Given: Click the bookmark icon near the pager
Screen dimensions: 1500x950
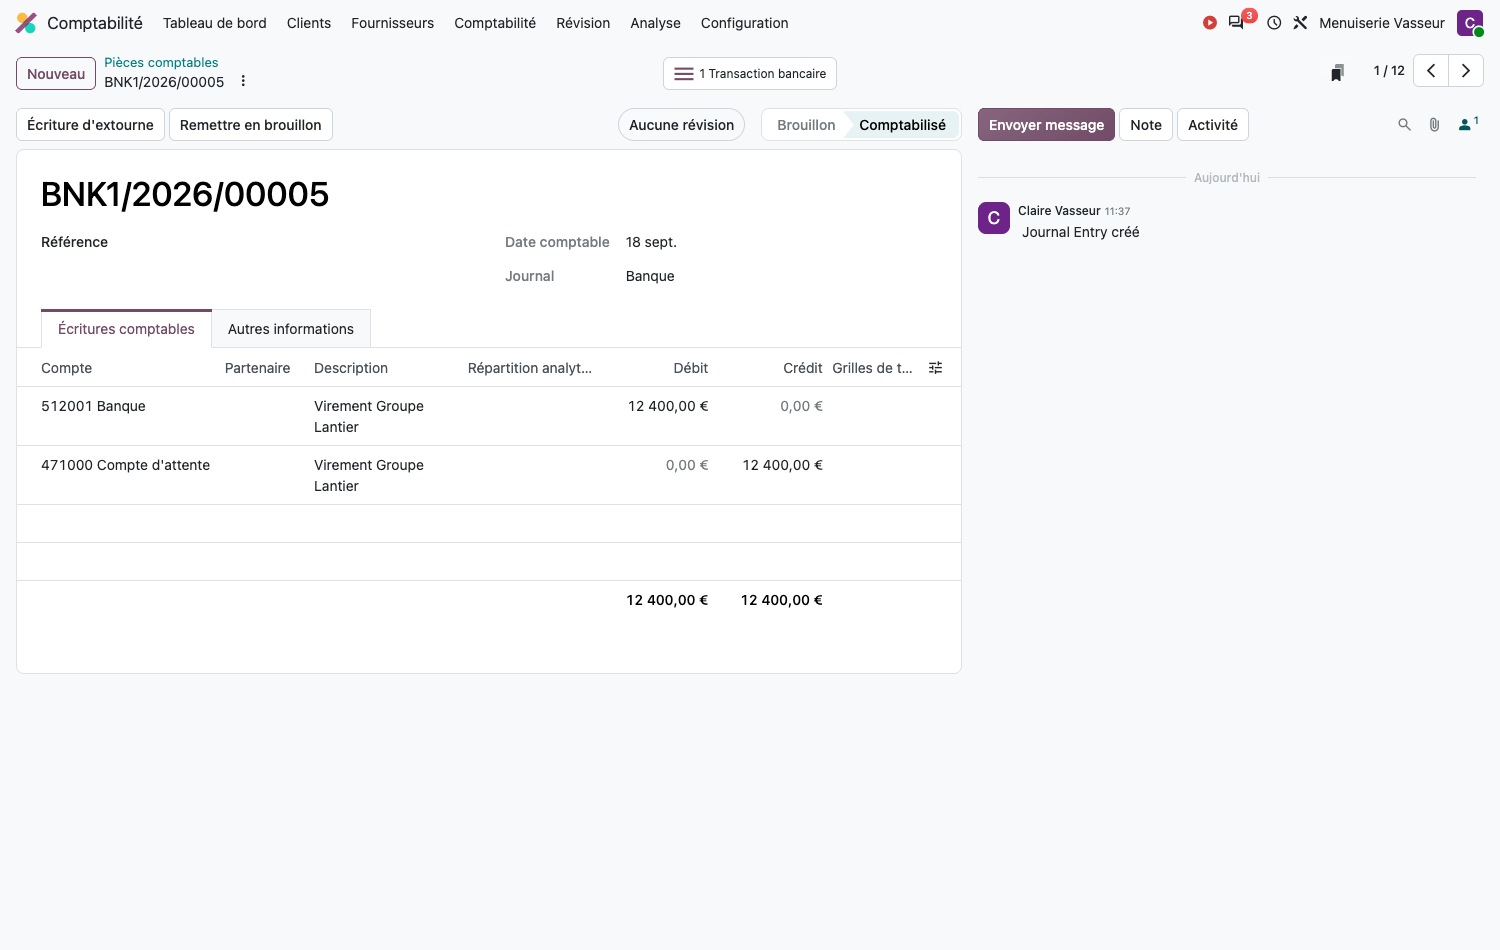Looking at the screenshot, I should pos(1337,72).
